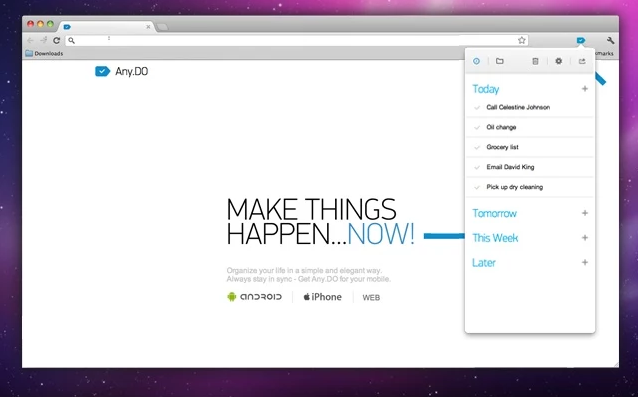The height and width of the screenshot is (397, 638).
Task: Expand the This Week plus button
Action: pyautogui.click(x=585, y=238)
